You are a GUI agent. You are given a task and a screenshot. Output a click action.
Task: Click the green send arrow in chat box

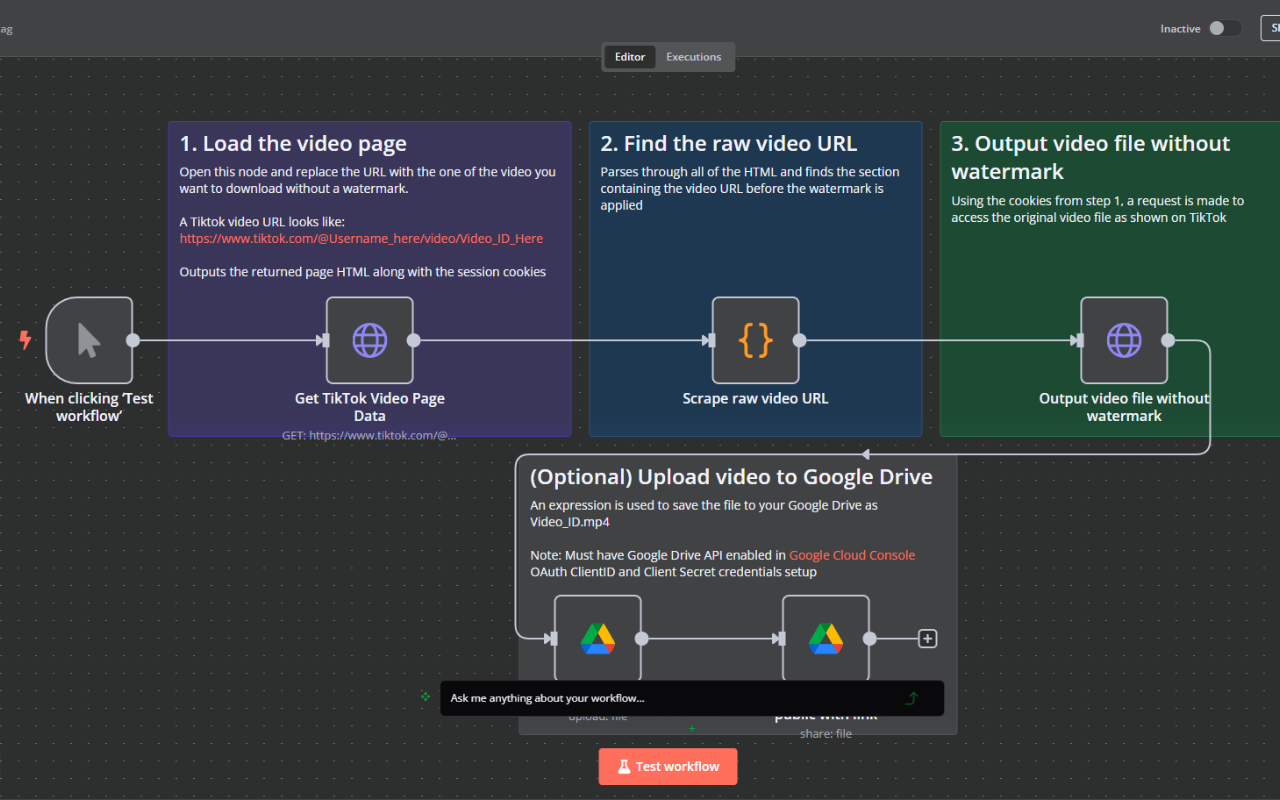pyautogui.click(x=911, y=698)
